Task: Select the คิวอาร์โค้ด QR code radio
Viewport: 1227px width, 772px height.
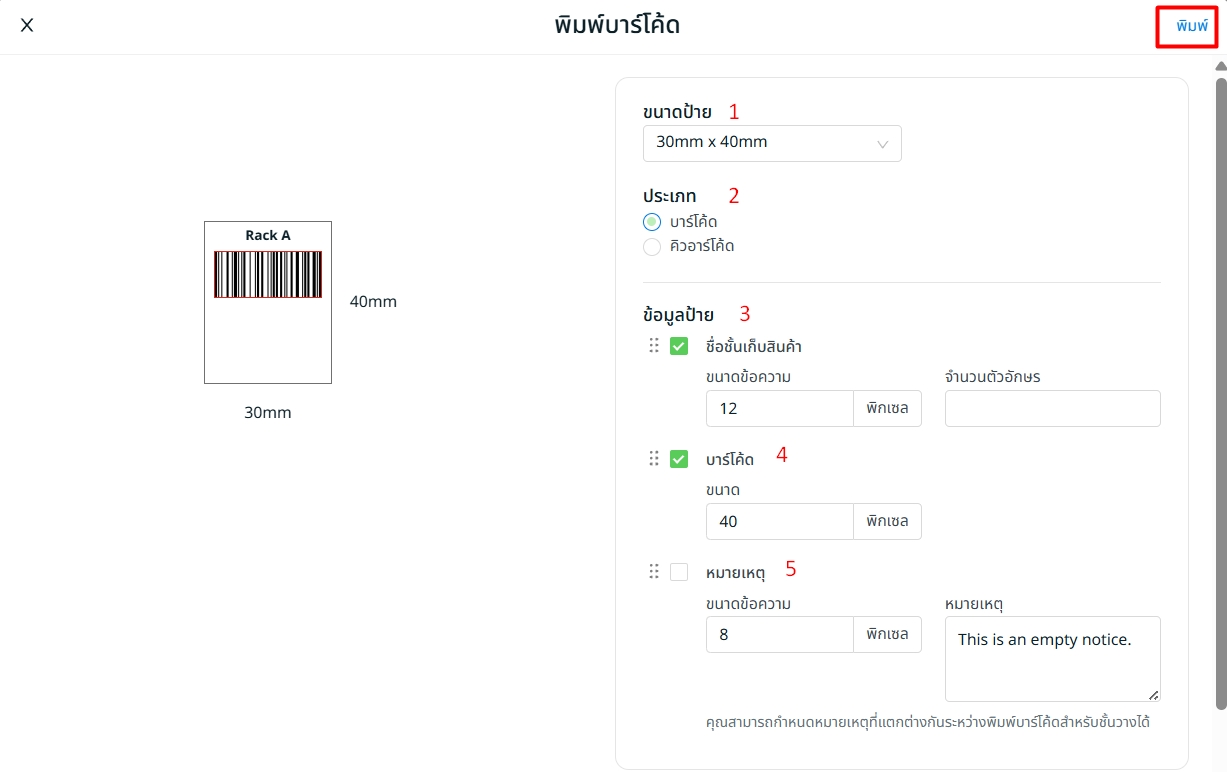Action: (x=652, y=246)
